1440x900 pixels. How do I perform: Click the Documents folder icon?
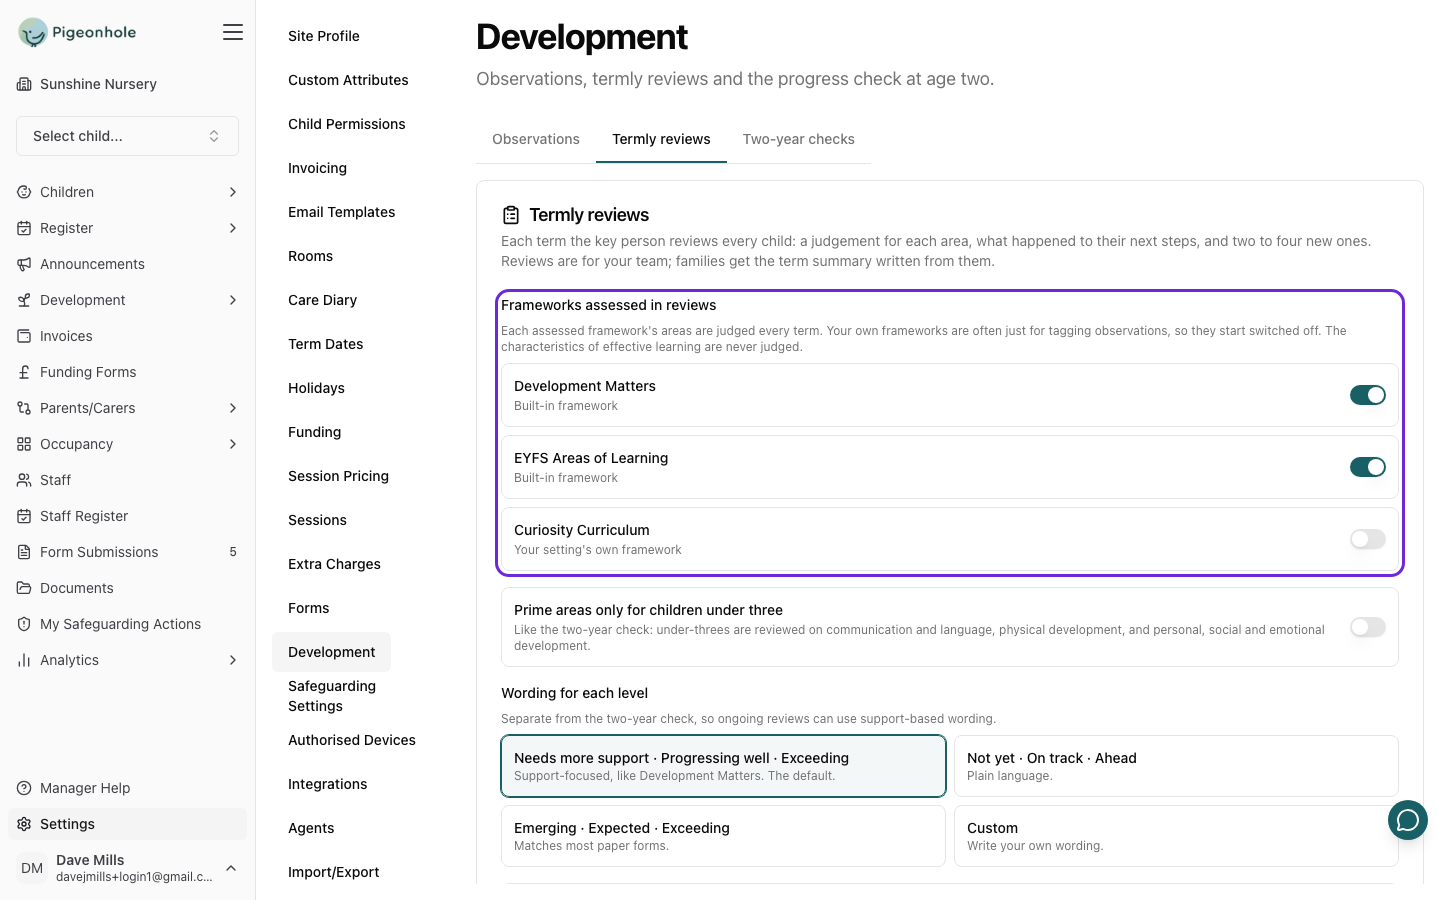(24, 588)
